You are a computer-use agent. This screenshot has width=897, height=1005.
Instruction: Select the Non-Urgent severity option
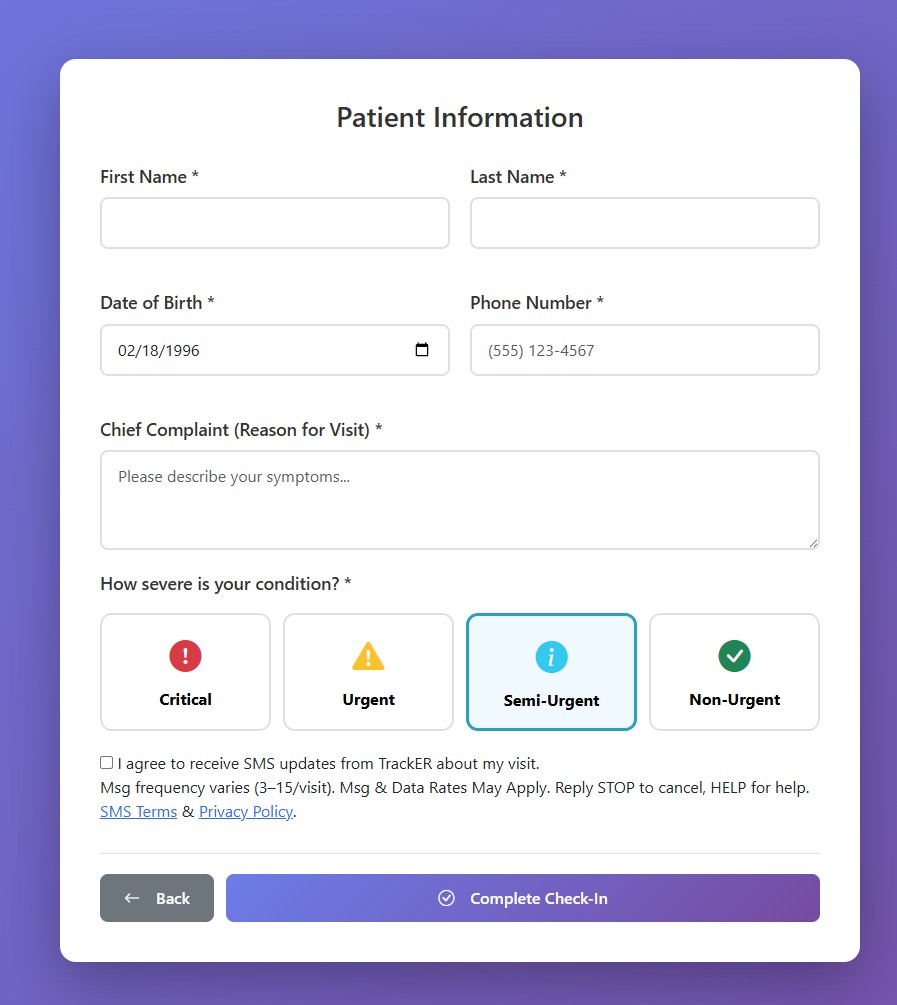tap(734, 672)
